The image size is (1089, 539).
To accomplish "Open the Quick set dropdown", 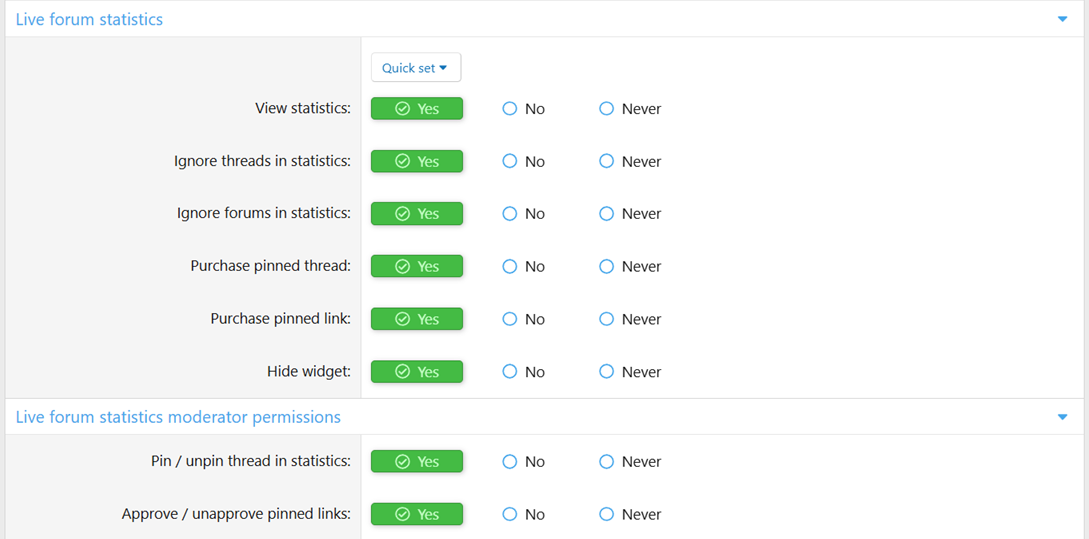I will (x=415, y=68).
